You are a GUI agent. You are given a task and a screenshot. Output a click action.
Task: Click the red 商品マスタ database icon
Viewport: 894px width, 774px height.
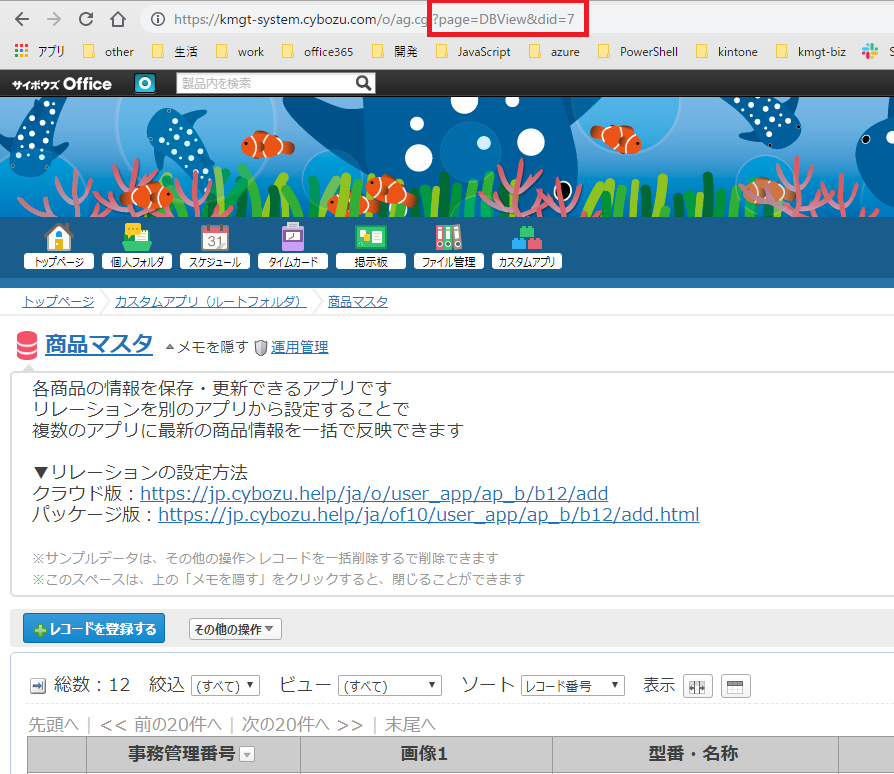click(27, 346)
